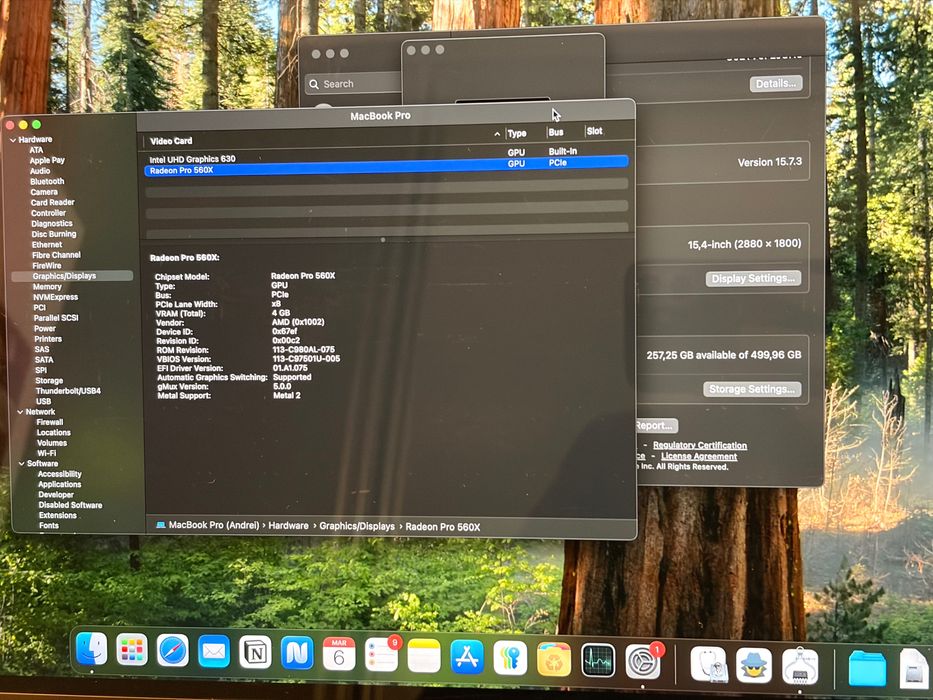The image size is (933, 700).
Task: Click the Report... button
Action: click(656, 426)
